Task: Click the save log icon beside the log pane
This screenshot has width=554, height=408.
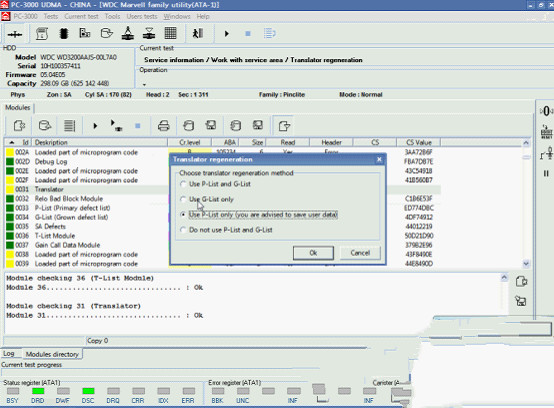Action: 521,301
